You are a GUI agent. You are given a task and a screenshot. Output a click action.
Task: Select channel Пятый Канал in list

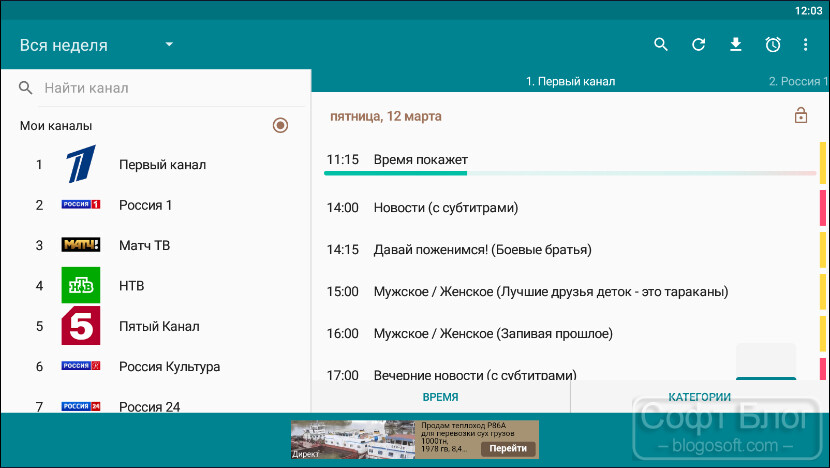click(156, 326)
